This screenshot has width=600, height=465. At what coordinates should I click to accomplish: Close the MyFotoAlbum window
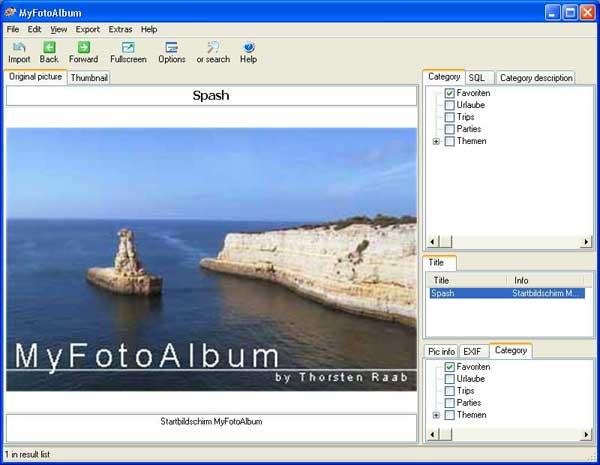587,13
